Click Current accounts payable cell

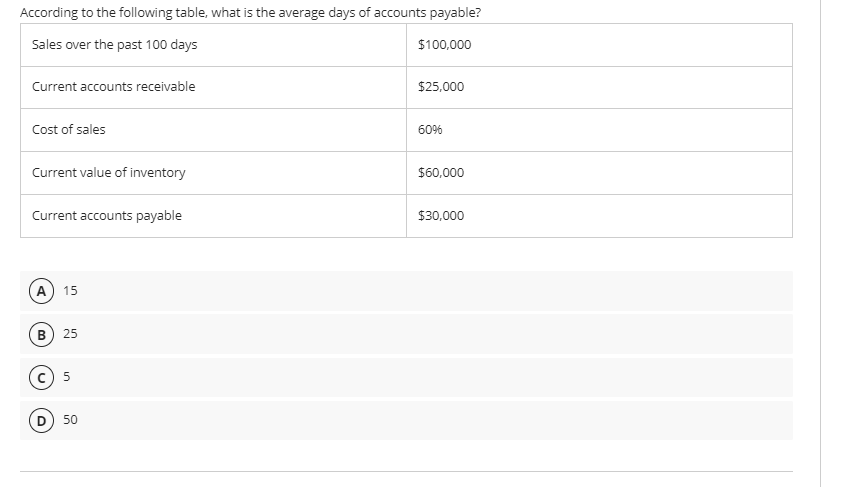point(213,216)
